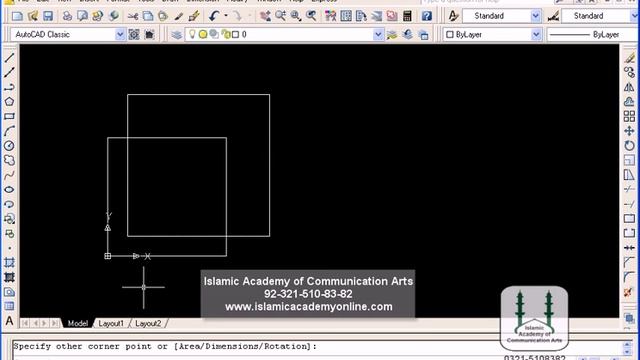Select the Revision Cloud tool
The width and height of the screenshot is (640, 360).
[9, 160]
